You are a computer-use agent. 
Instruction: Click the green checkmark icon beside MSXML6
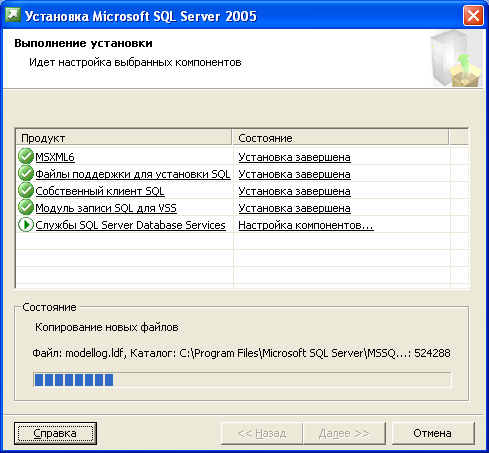tap(26, 156)
